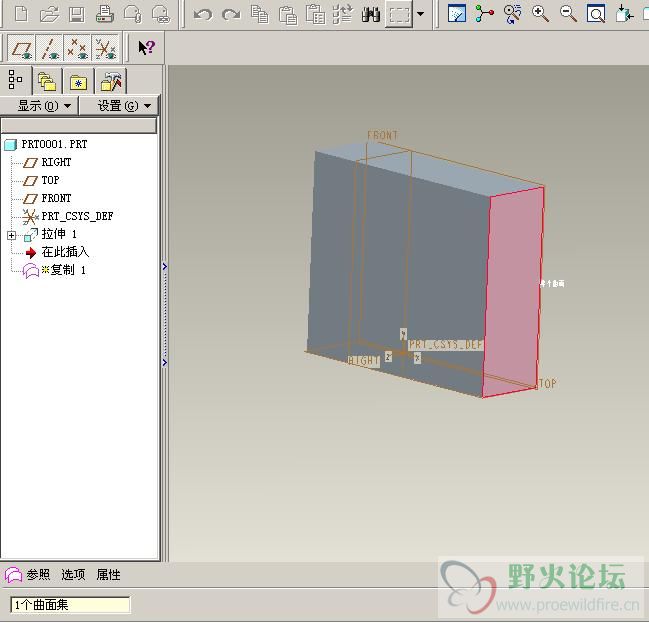
Task: Click the PRT_CSYS_DEF label in viewport
Action: (446, 345)
